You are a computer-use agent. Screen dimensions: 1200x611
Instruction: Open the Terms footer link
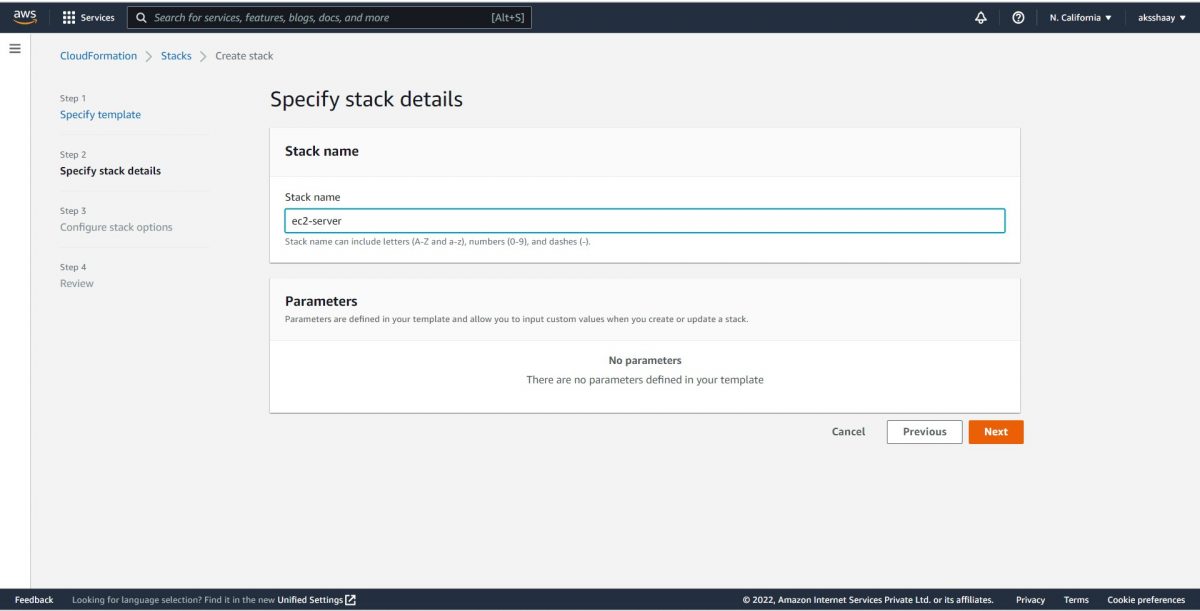coord(1076,600)
